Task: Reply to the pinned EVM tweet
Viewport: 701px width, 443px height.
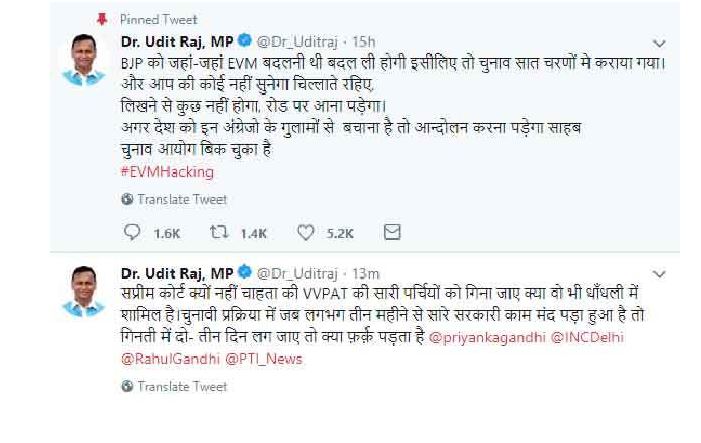Action: point(133,232)
